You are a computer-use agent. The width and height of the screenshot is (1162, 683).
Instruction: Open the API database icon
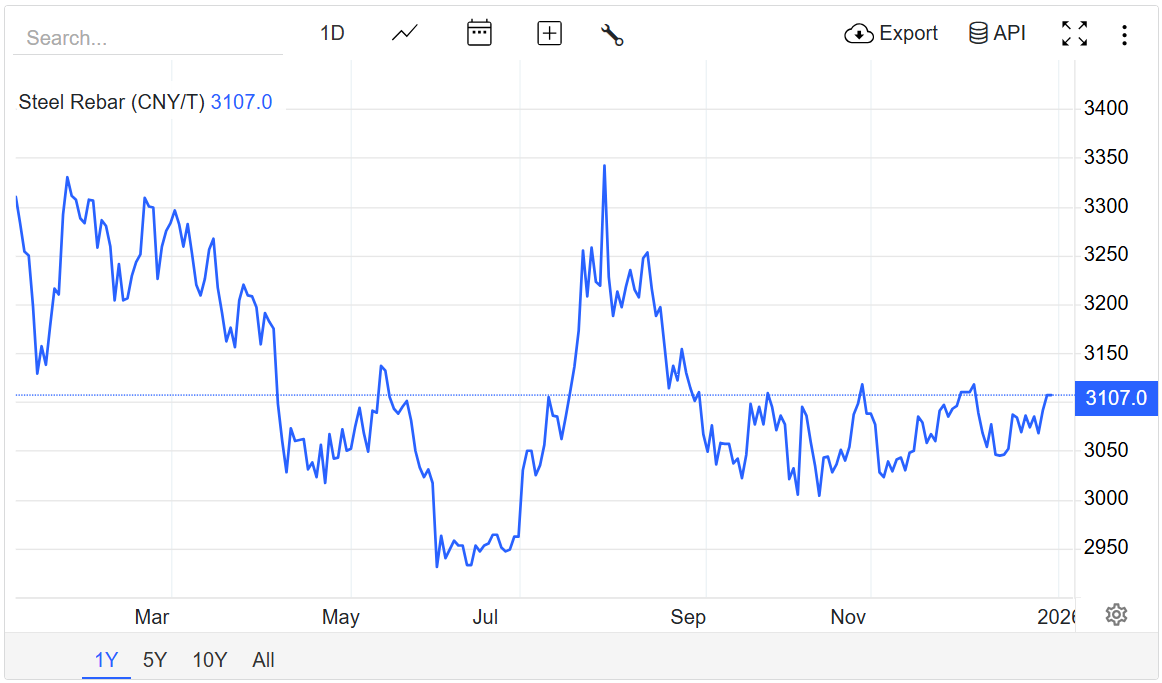pos(978,33)
